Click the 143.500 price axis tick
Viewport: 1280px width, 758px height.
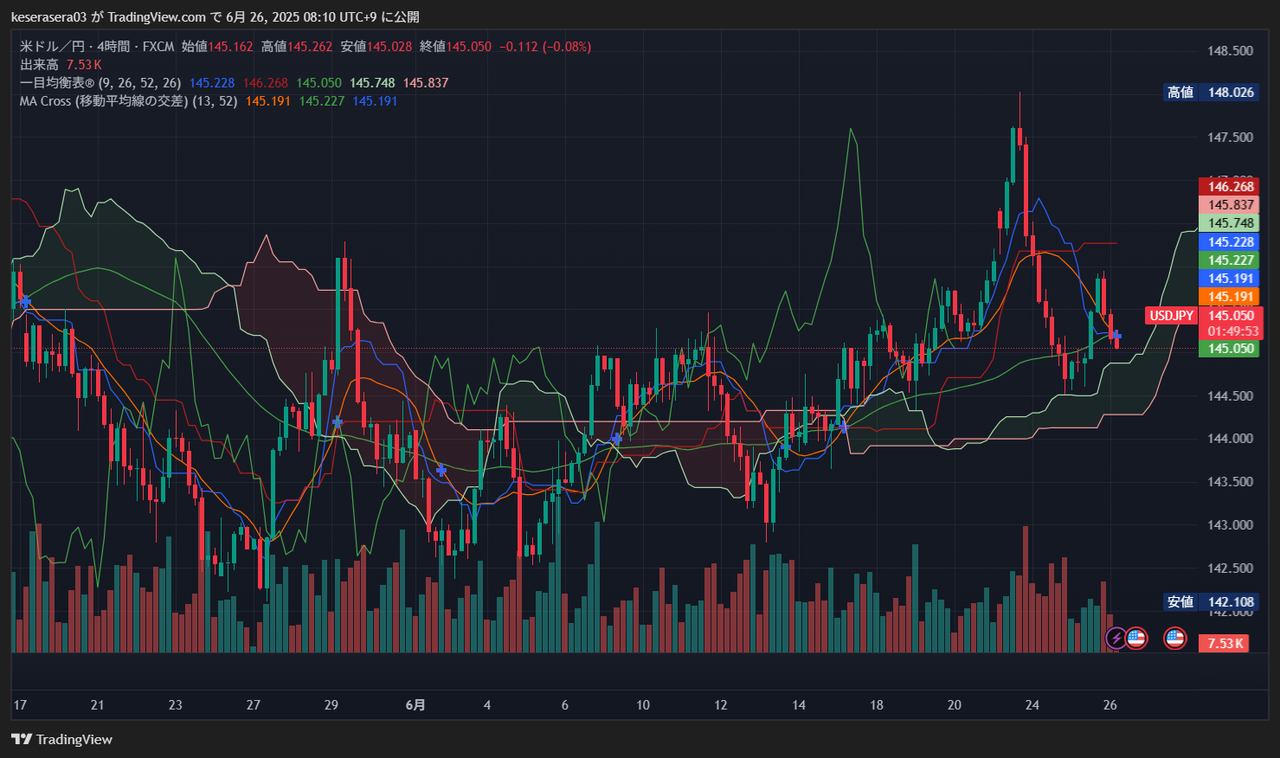(x=1231, y=482)
